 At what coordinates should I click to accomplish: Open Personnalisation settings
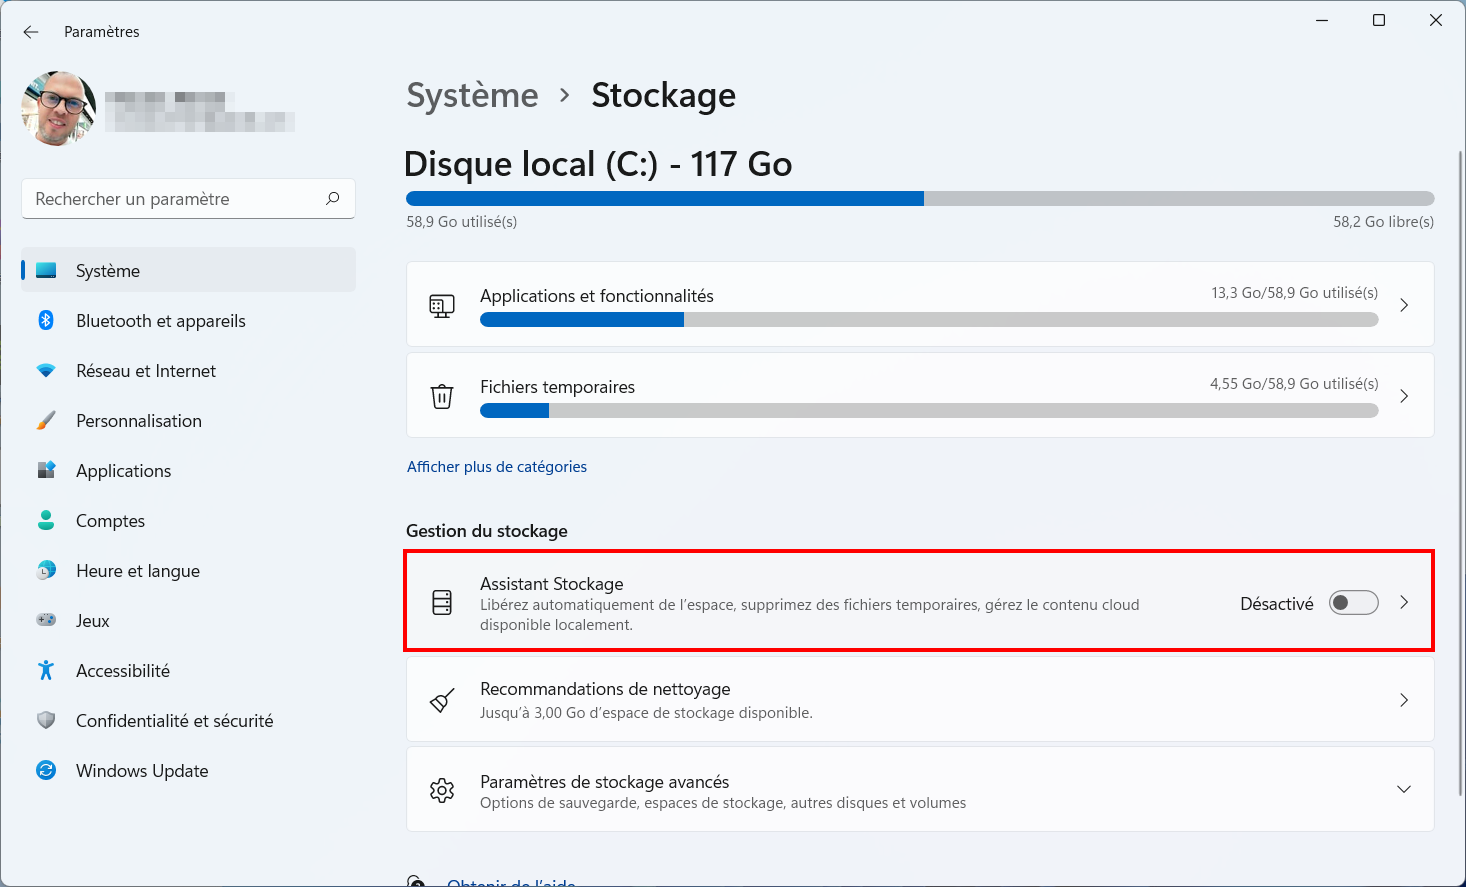[x=188, y=420]
